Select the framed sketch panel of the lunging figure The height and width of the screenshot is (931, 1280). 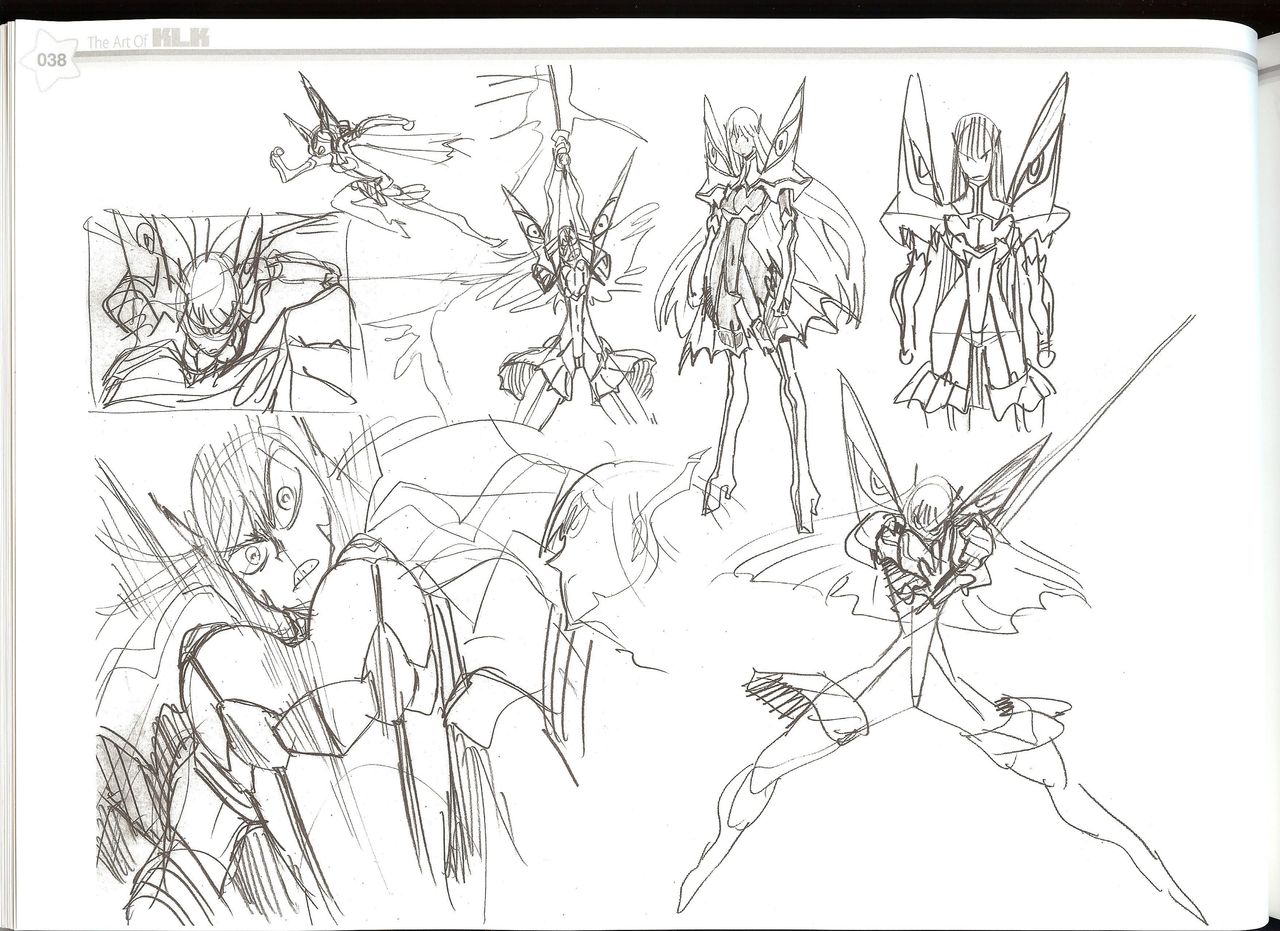220,309
